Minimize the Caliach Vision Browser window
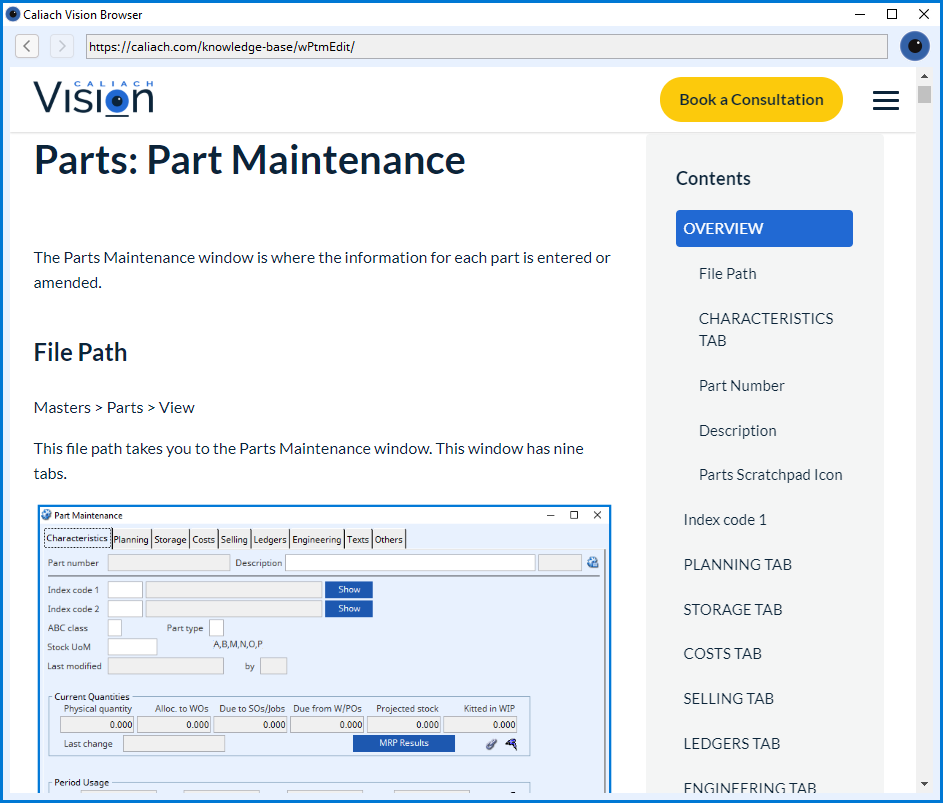The image size is (943, 803). click(860, 14)
